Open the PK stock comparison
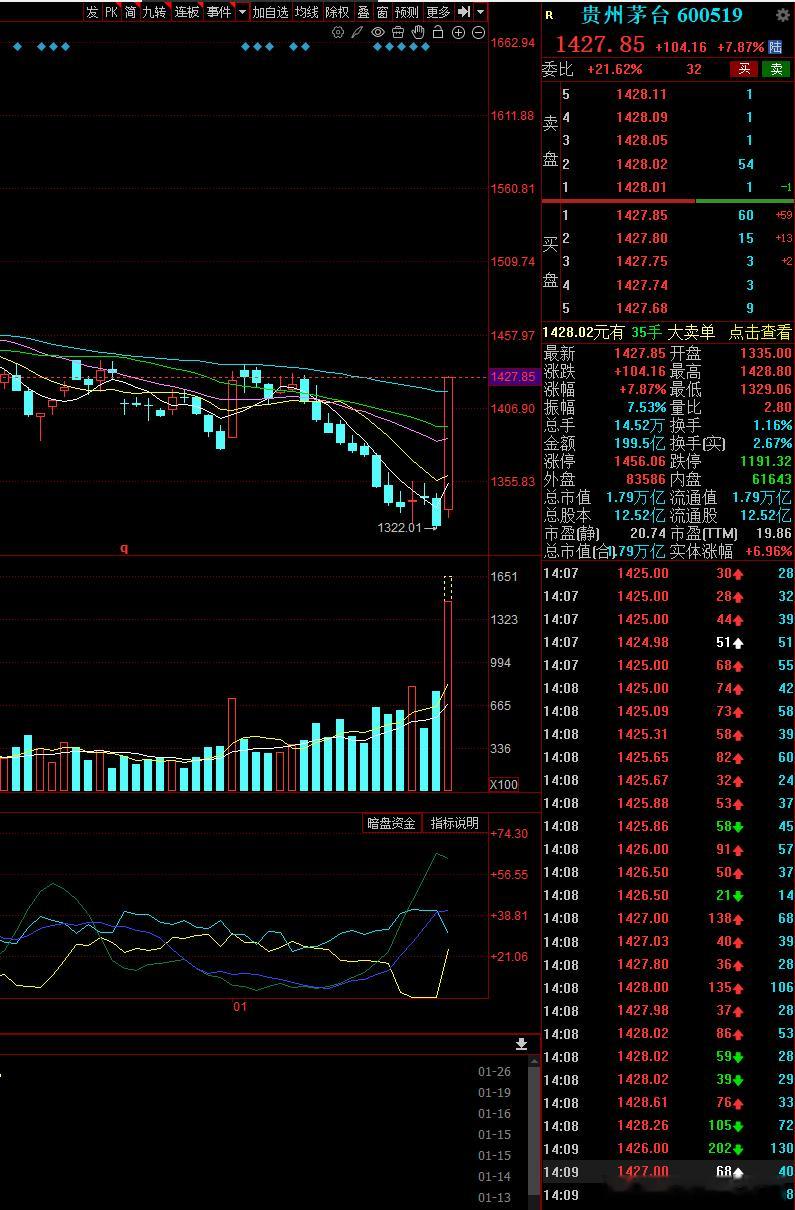This screenshot has height=1210, width=795. (x=111, y=12)
